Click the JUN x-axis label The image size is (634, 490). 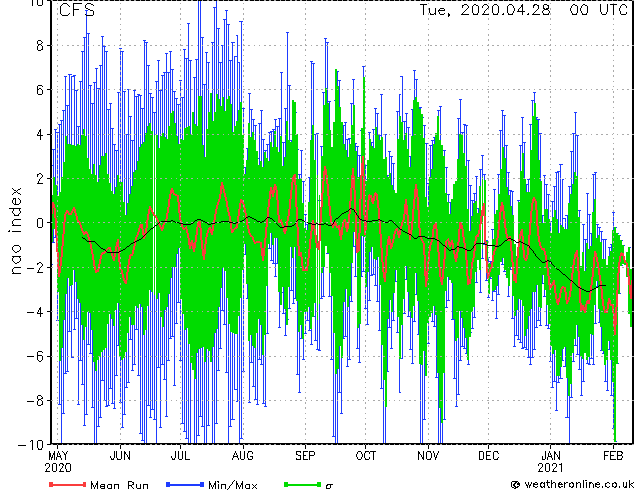(x=120, y=456)
